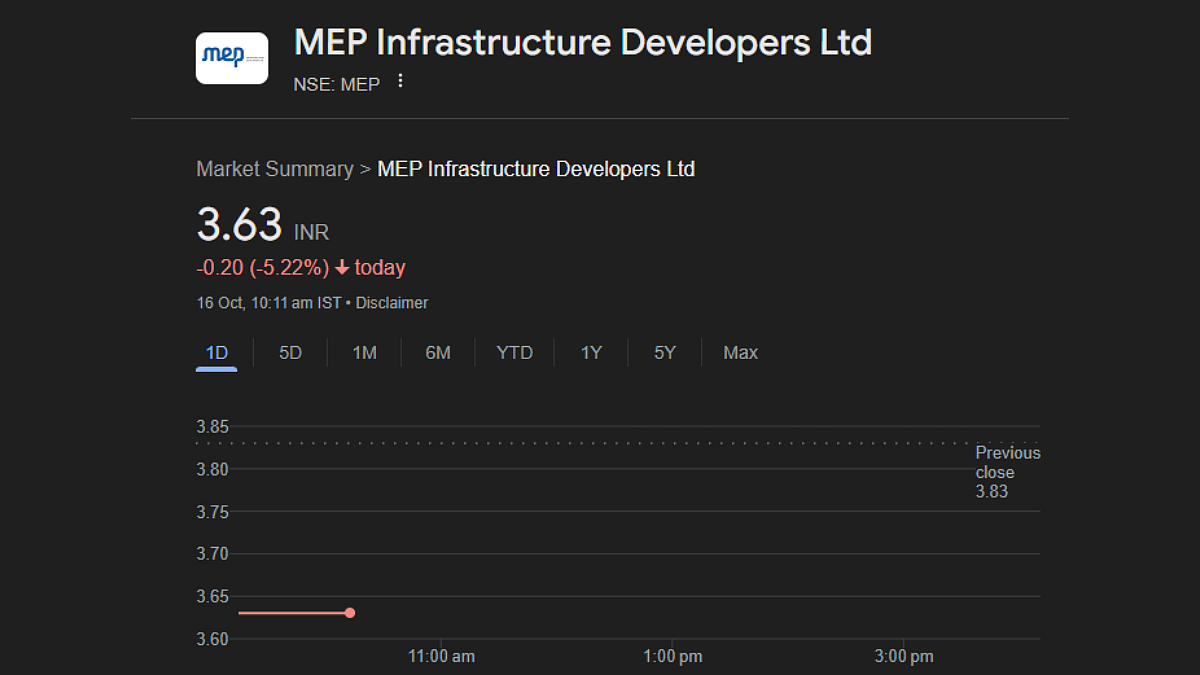Click the red price line on chart
Screen dimensions: 1200x675
pyautogui.click(x=290, y=613)
